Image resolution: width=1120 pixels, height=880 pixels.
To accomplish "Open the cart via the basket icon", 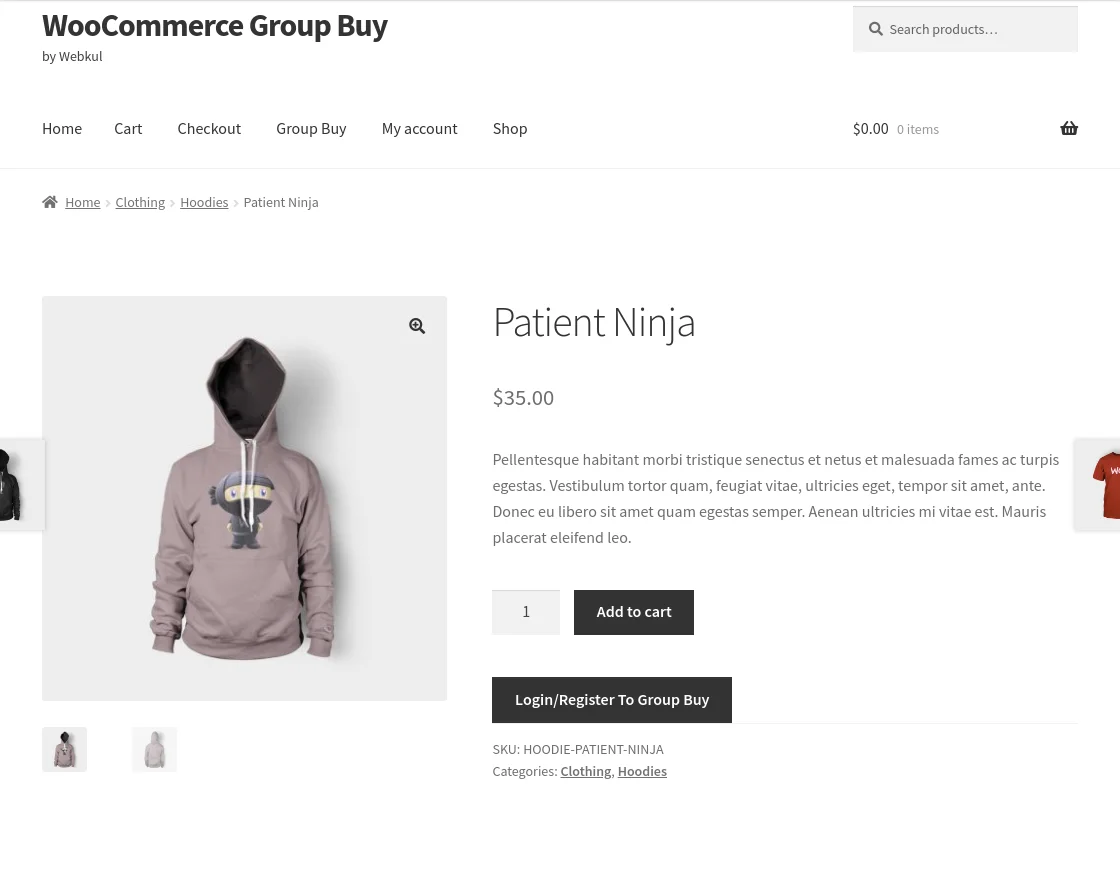I will tap(1069, 128).
